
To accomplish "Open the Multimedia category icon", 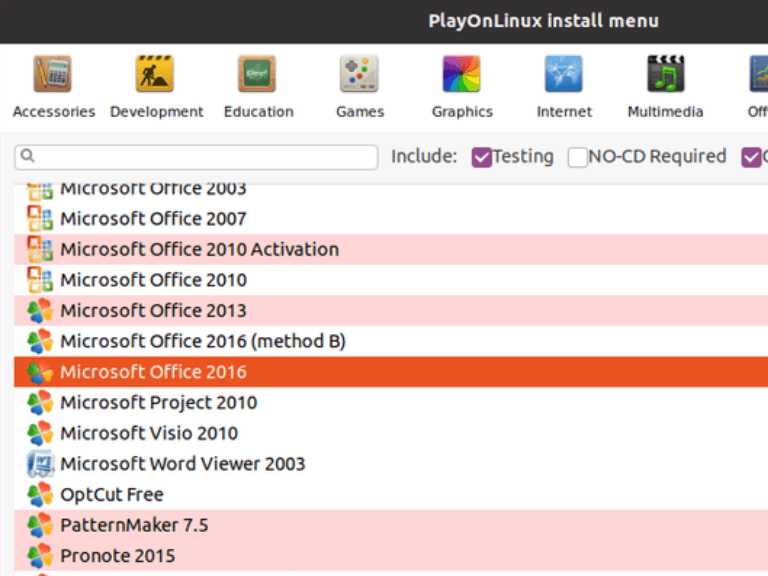I will (x=666, y=74).
